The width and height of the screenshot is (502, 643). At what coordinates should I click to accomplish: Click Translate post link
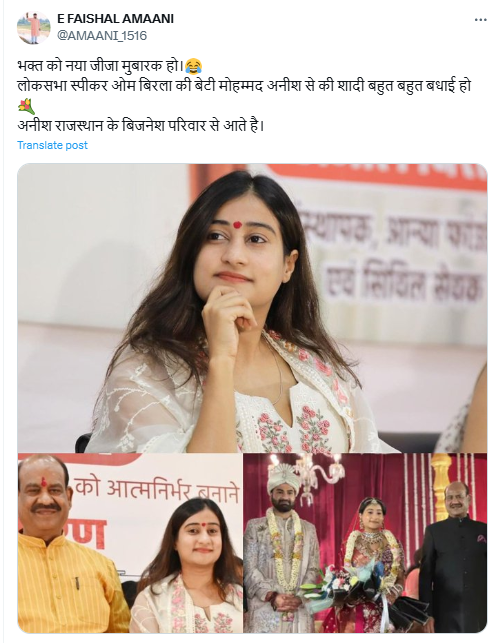52,145
